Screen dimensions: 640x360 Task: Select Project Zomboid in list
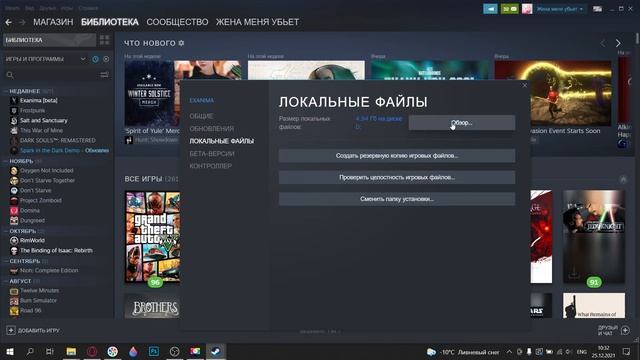pyautogui.click(x=41, y=200)
